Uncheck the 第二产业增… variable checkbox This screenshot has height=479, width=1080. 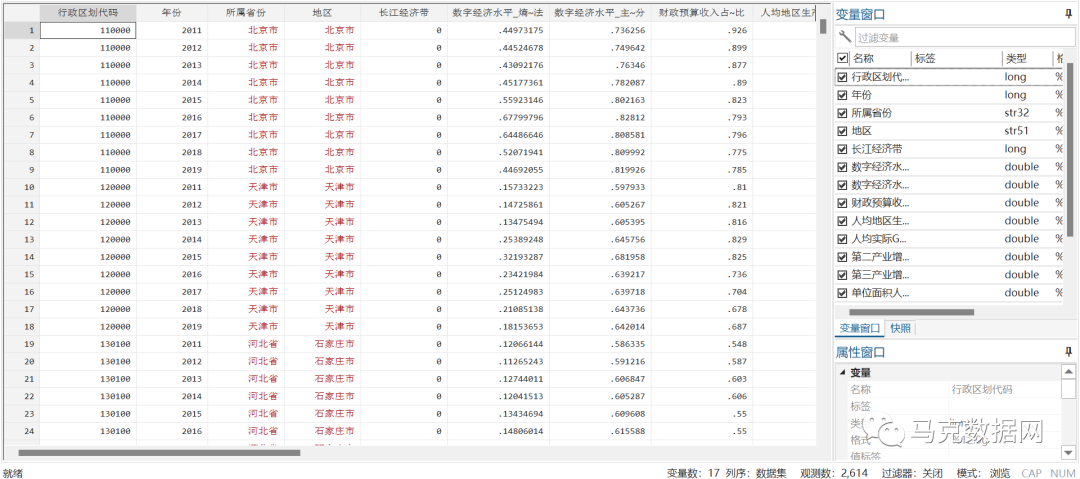[x=842, y=256]
